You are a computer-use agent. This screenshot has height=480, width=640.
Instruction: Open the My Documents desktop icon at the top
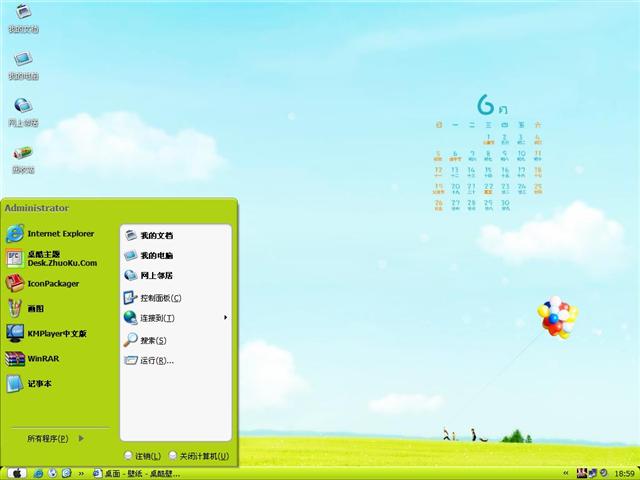point(23,18)
